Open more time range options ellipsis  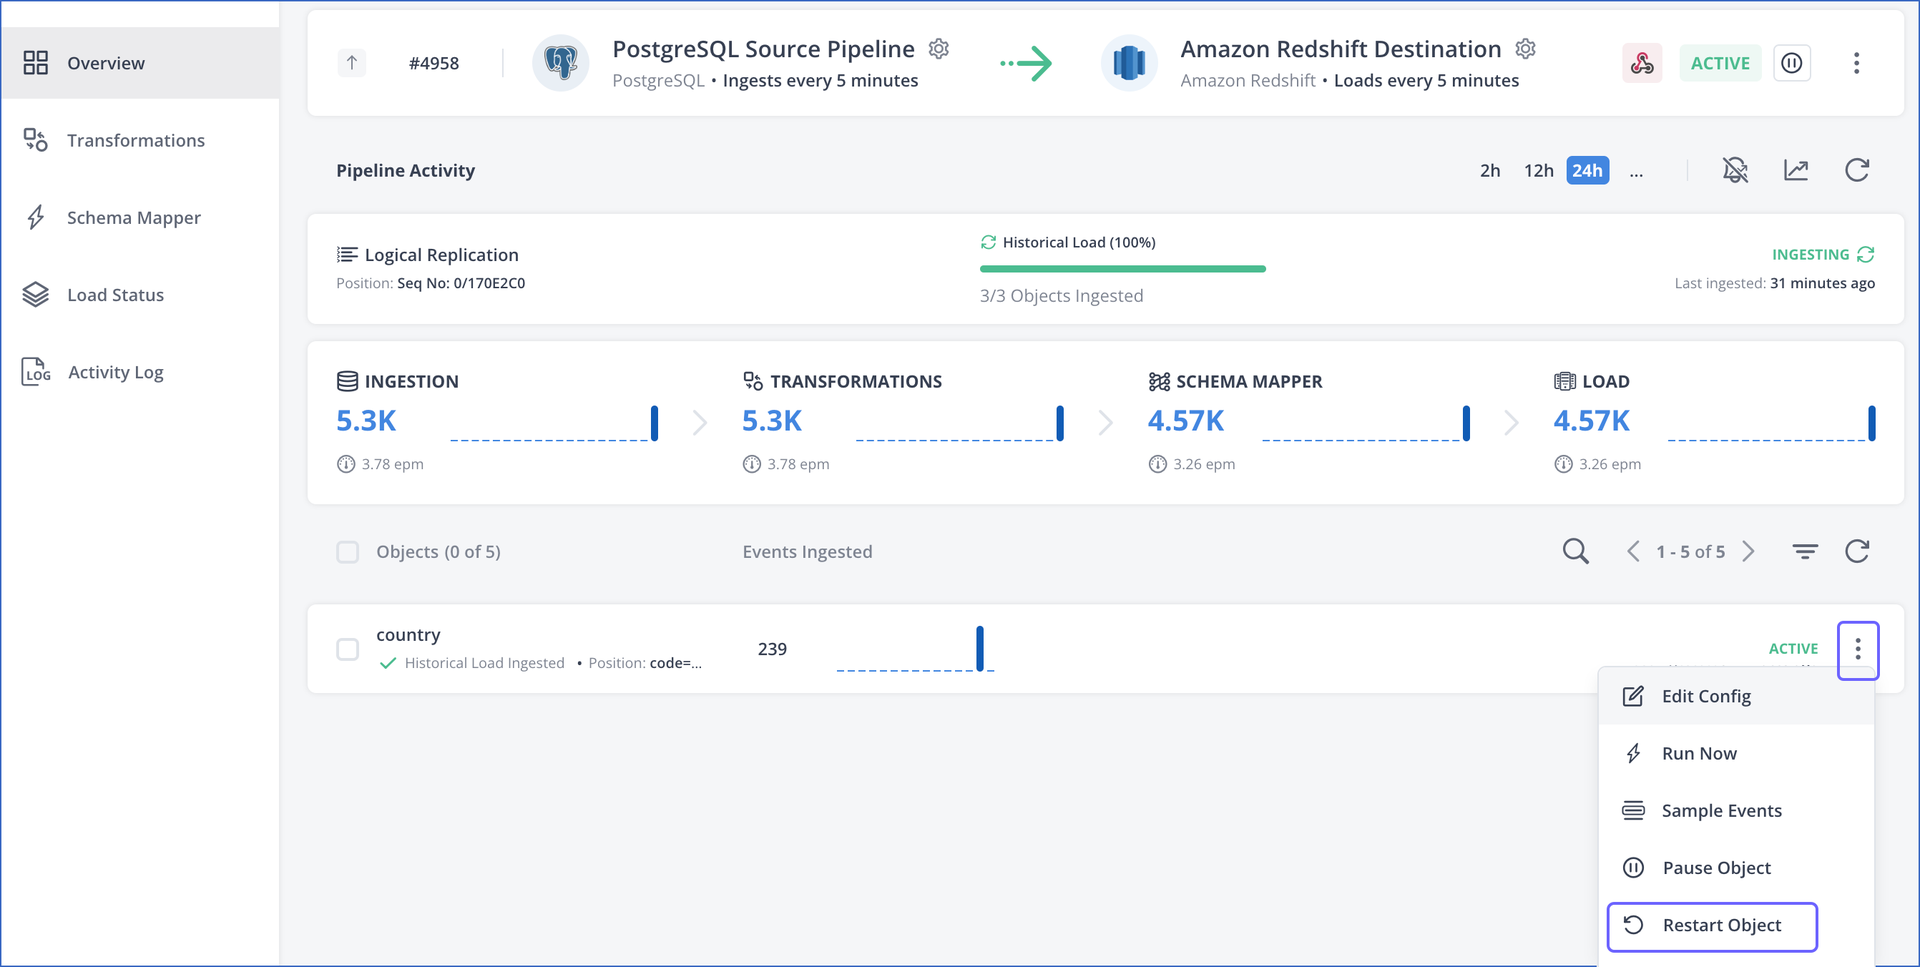point(1636,173)
